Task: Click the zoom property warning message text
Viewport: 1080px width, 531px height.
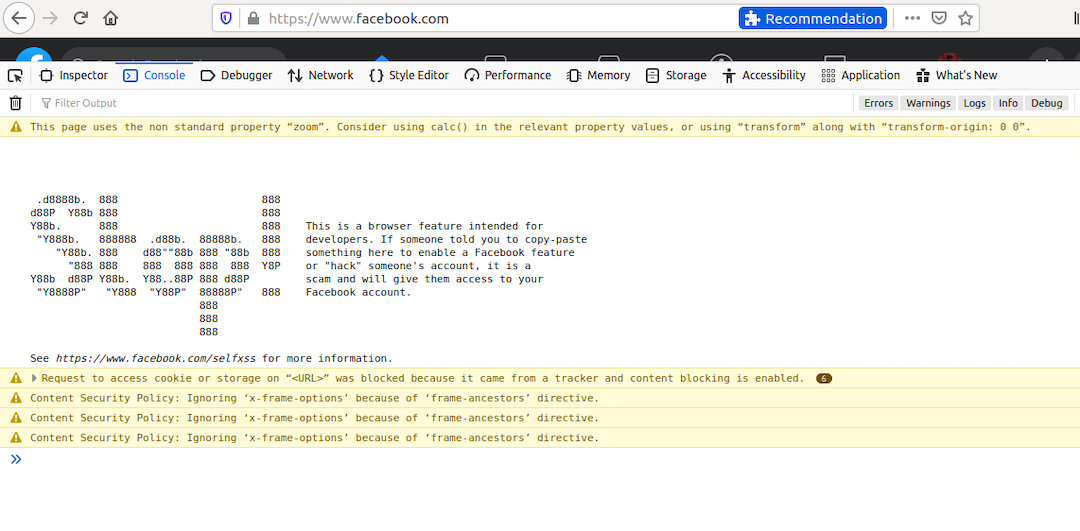Action: pos(530,127)
